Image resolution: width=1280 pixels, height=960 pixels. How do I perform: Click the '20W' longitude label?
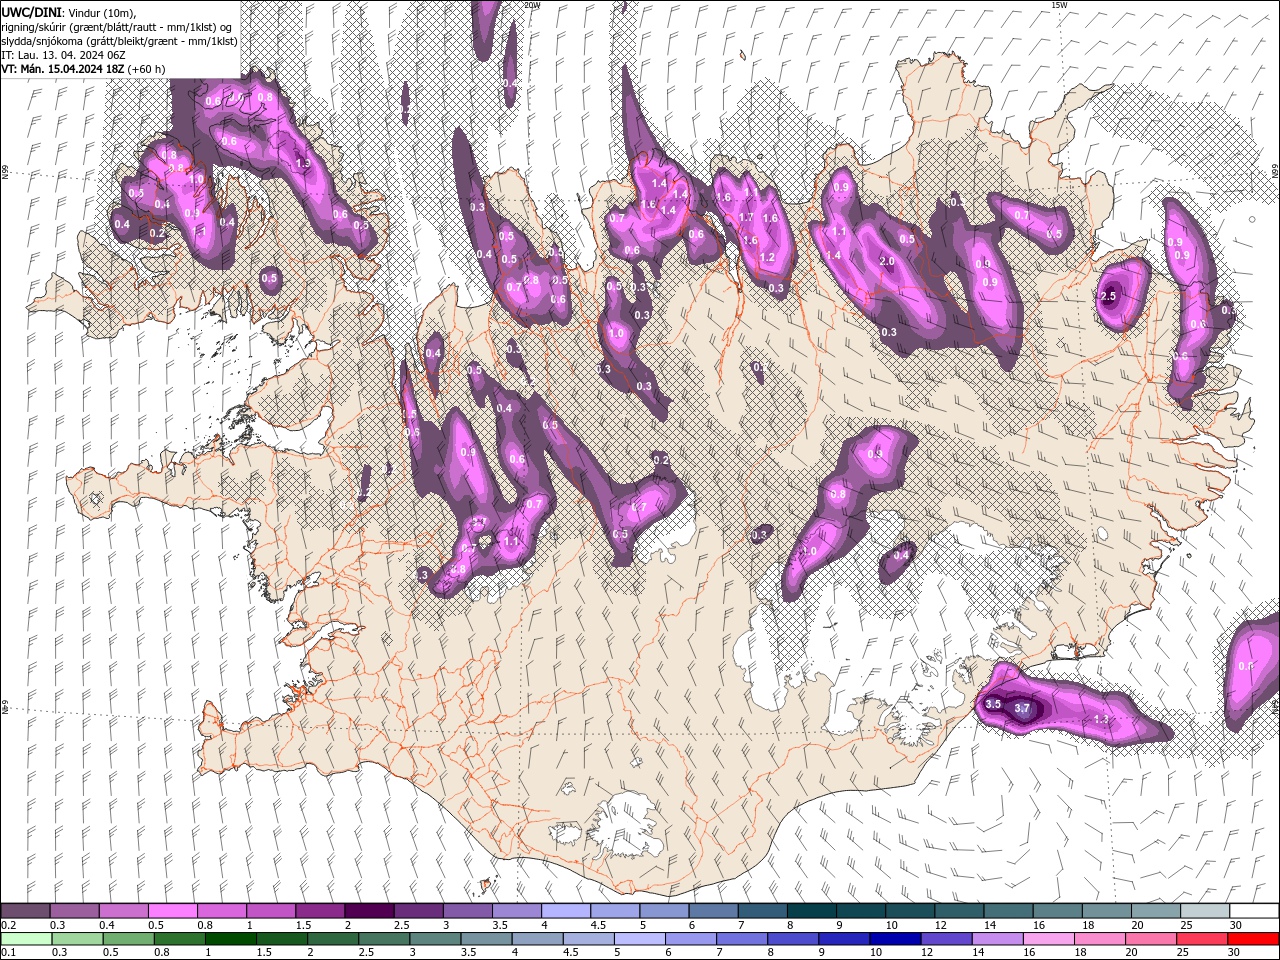532,5
